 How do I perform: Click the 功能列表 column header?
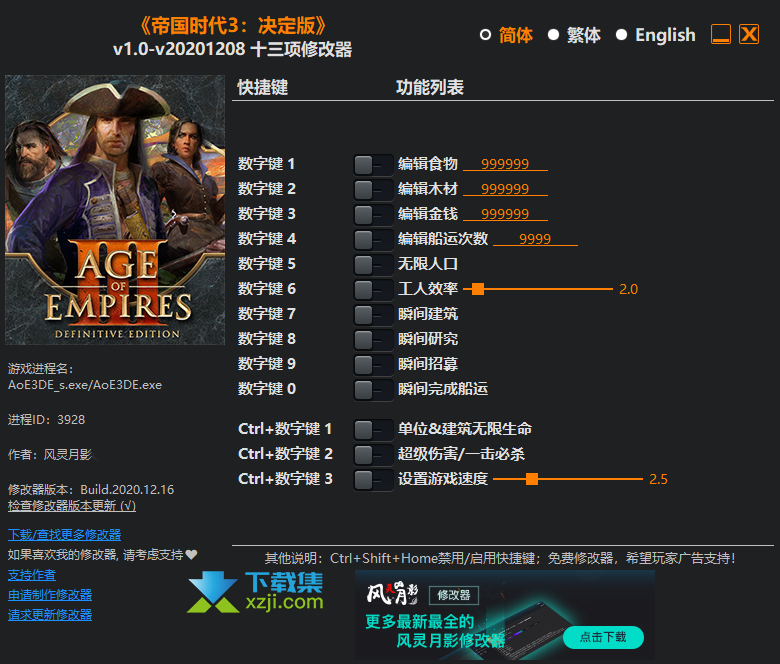430,88
